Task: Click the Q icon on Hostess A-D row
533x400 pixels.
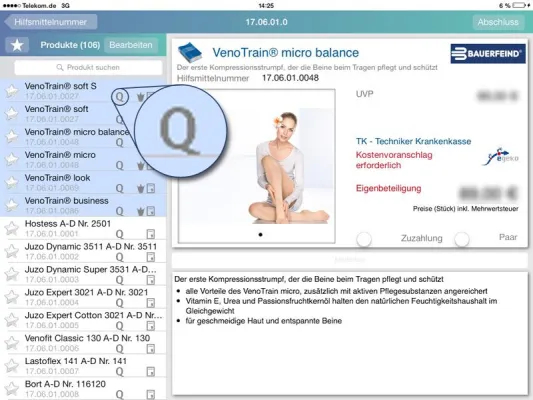Action: (120, 234)
